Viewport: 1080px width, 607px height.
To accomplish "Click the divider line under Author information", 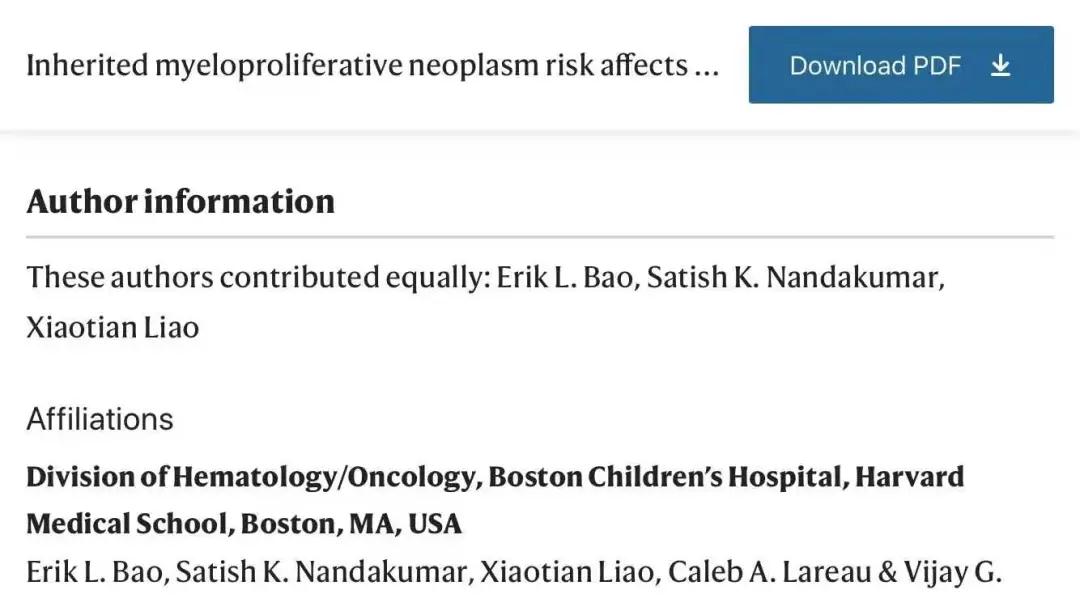I will coord(540,237).
